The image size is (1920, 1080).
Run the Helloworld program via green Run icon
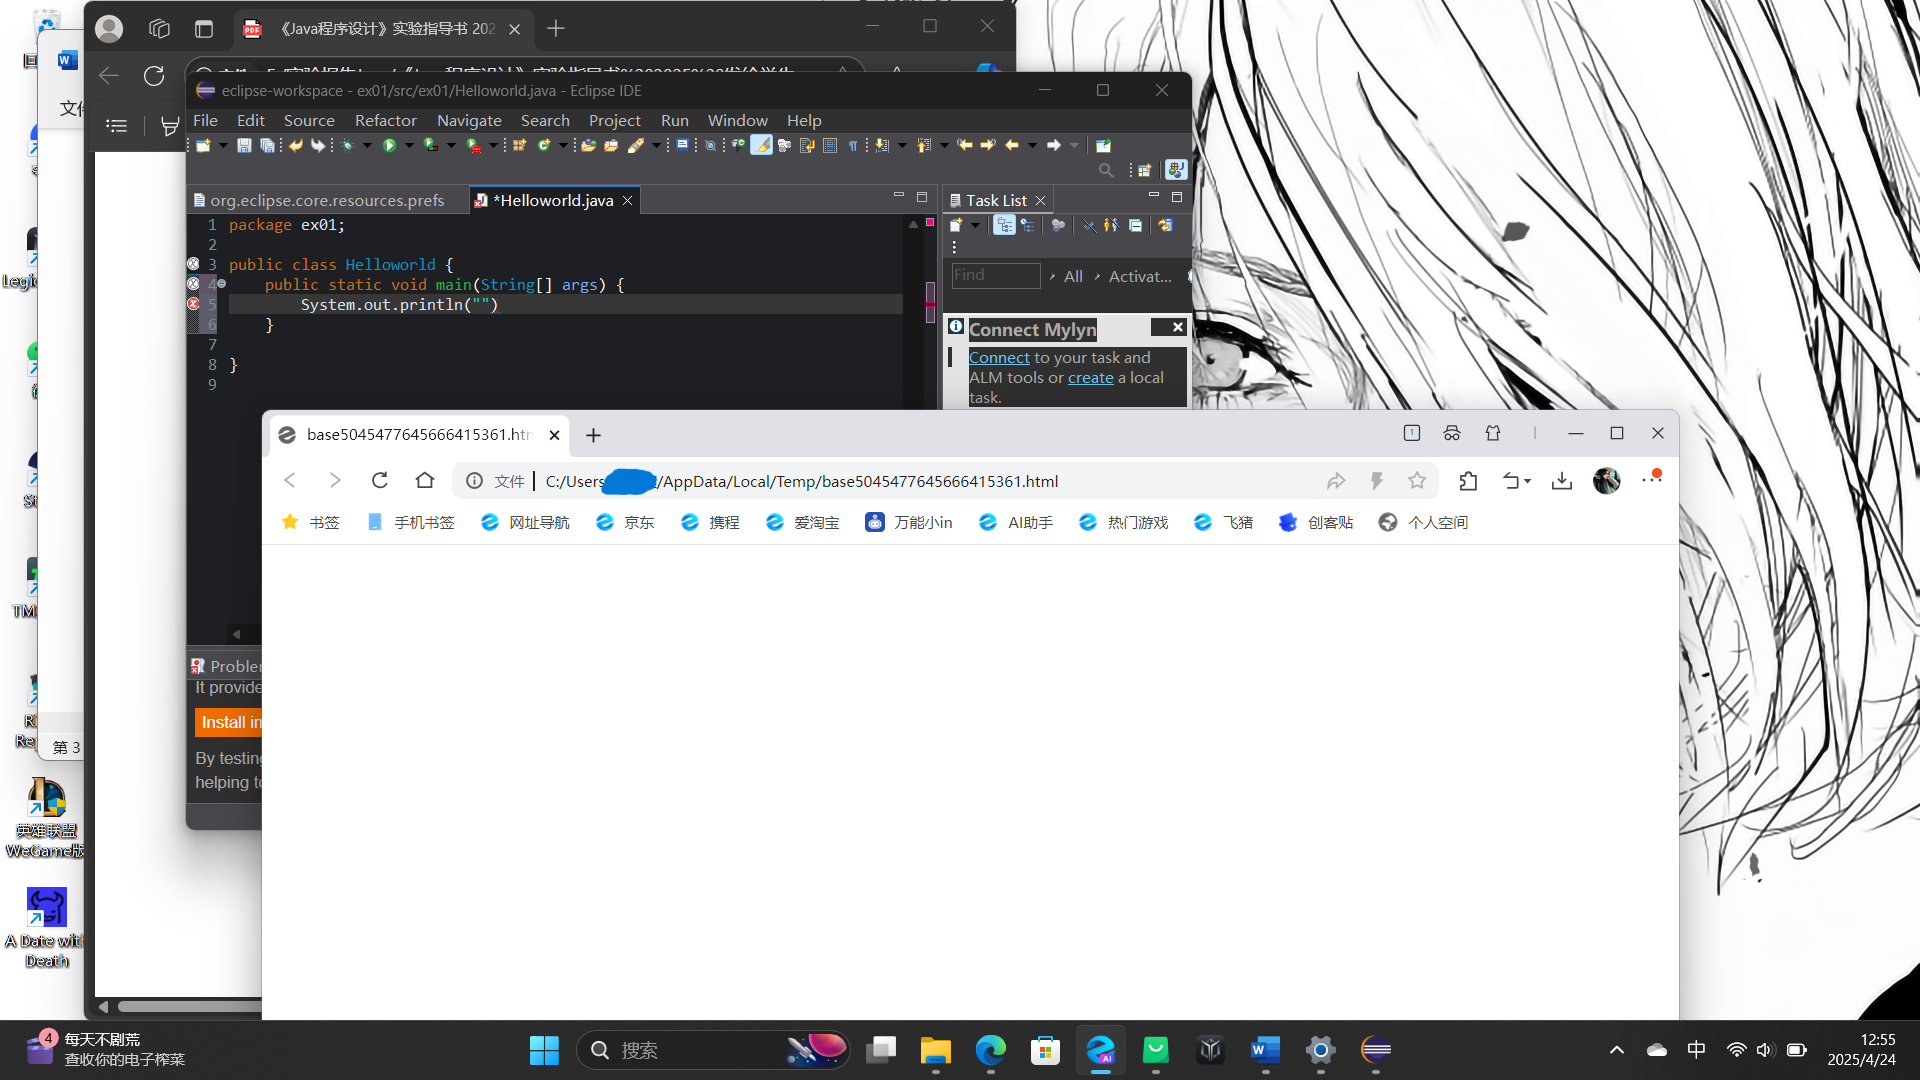click(388, 145)
